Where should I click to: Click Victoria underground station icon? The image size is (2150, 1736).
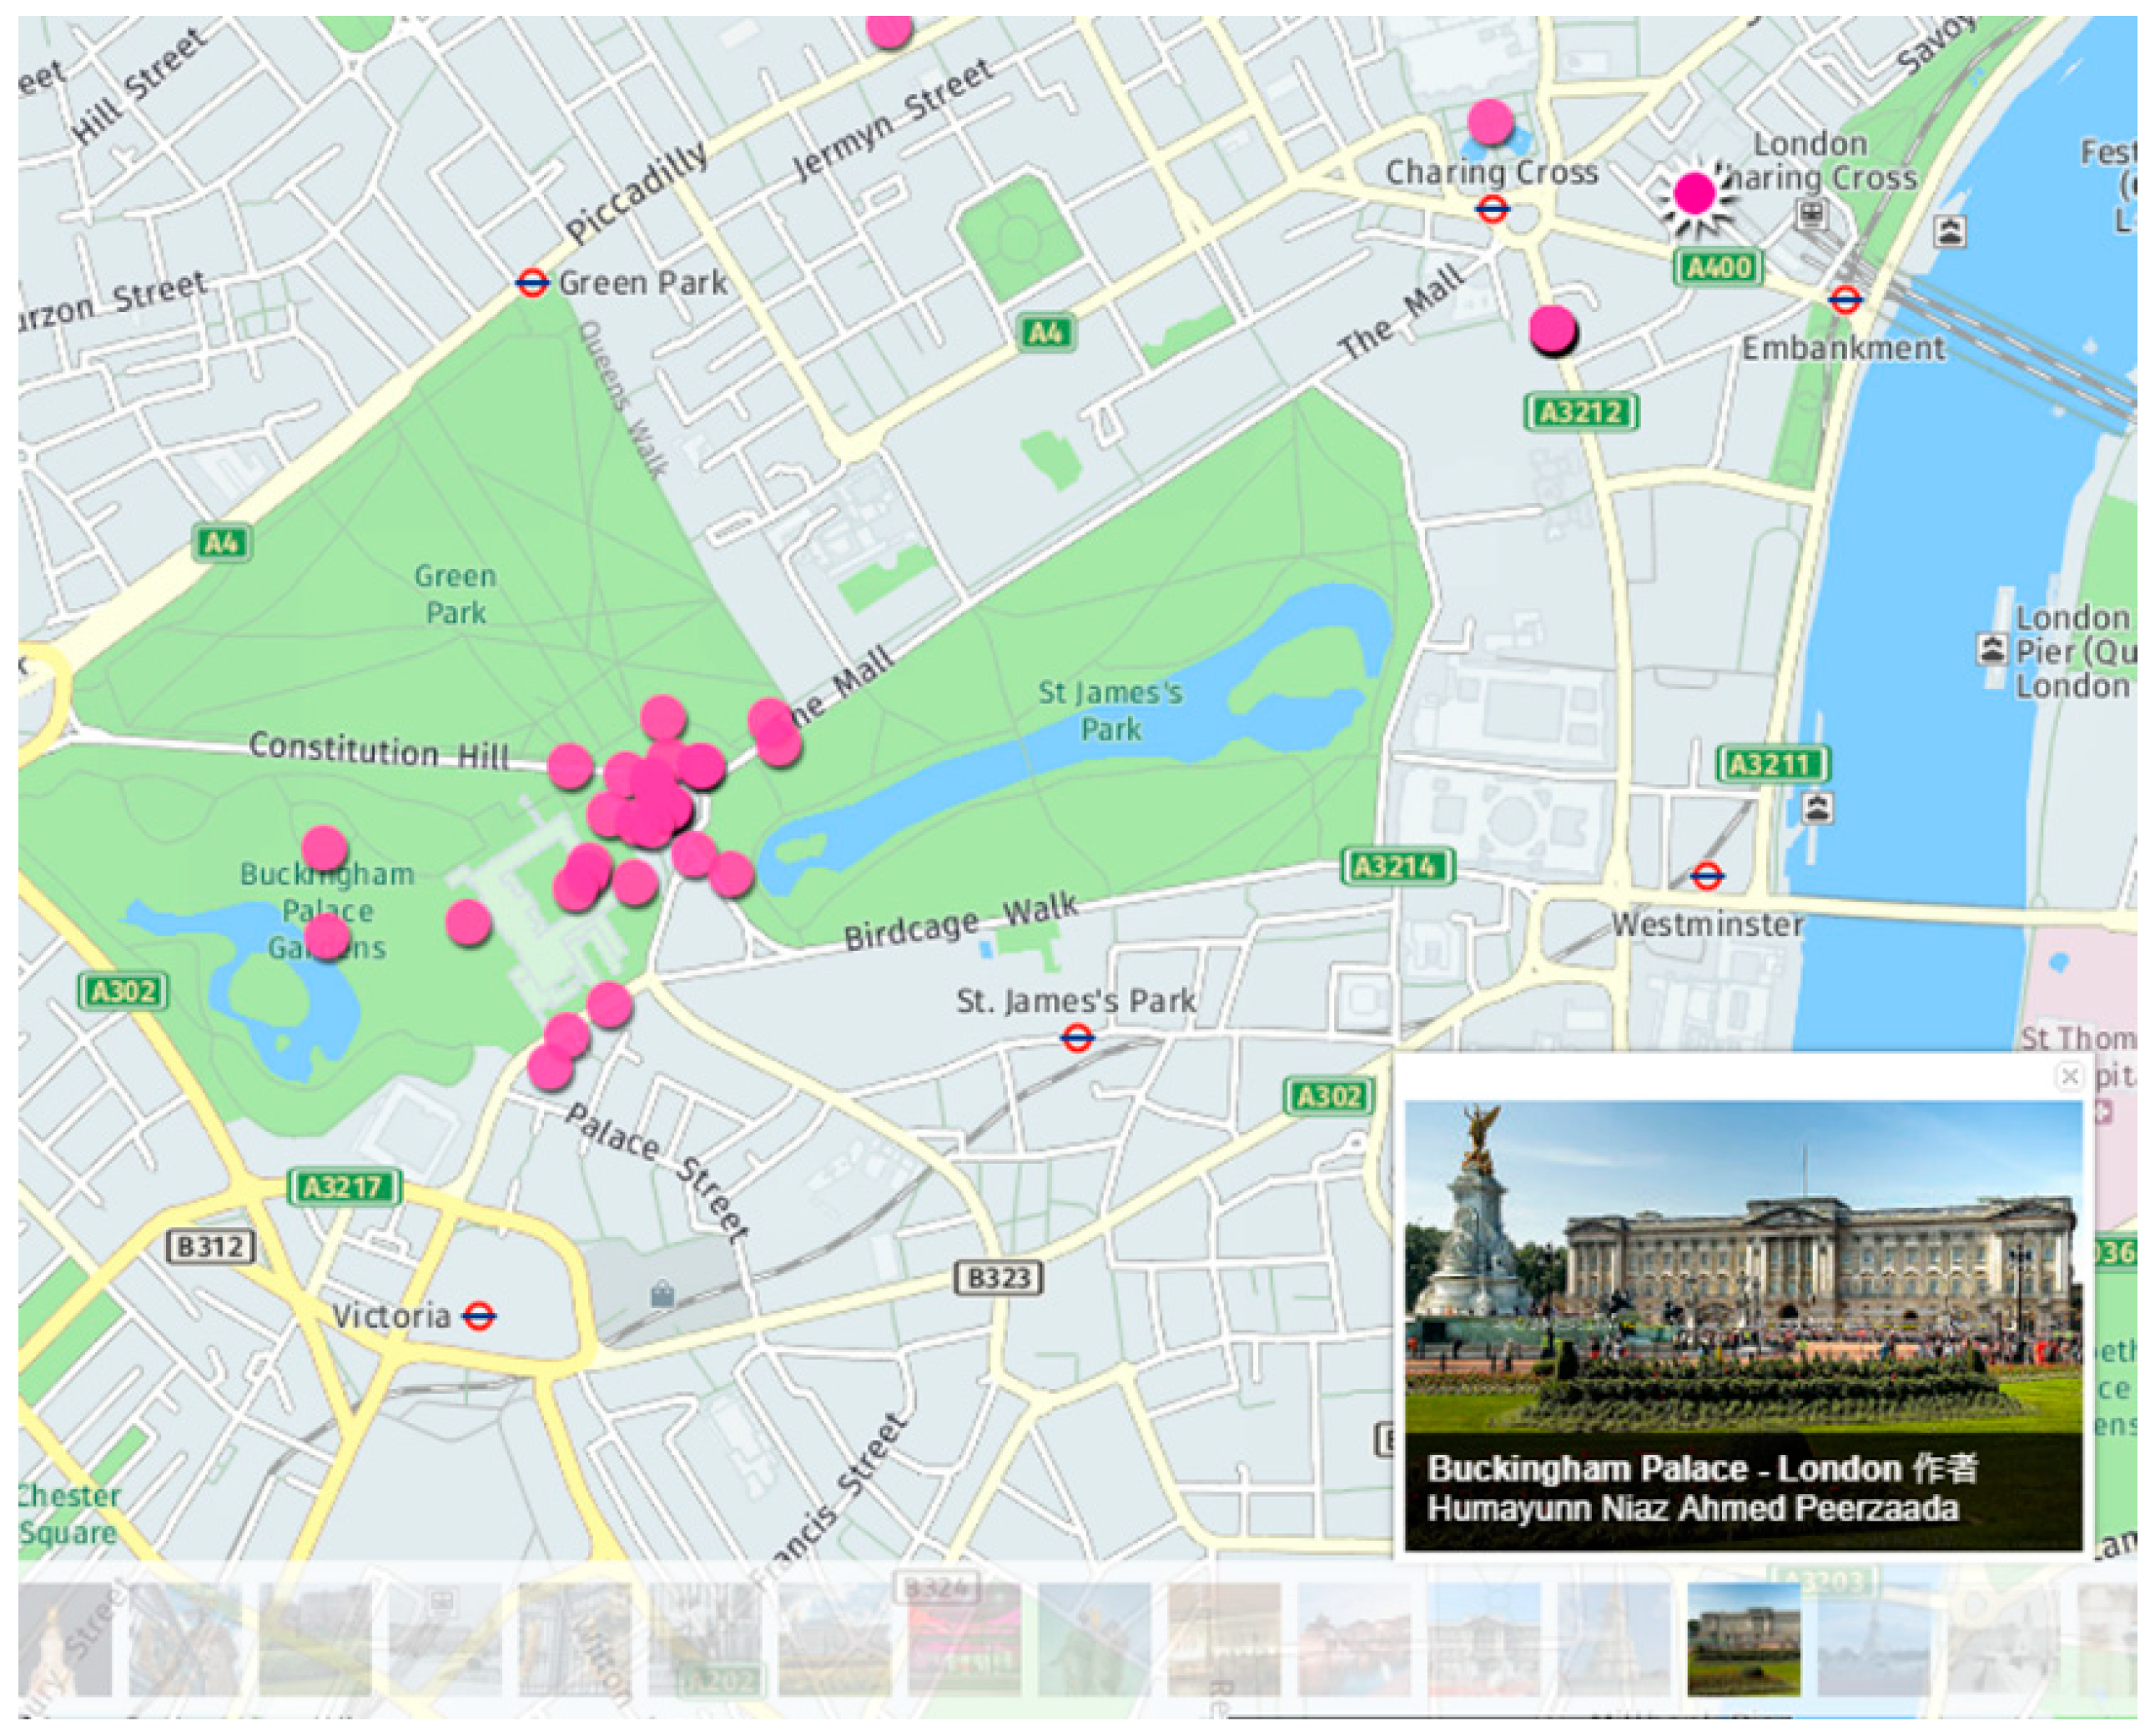[478, 1316]
